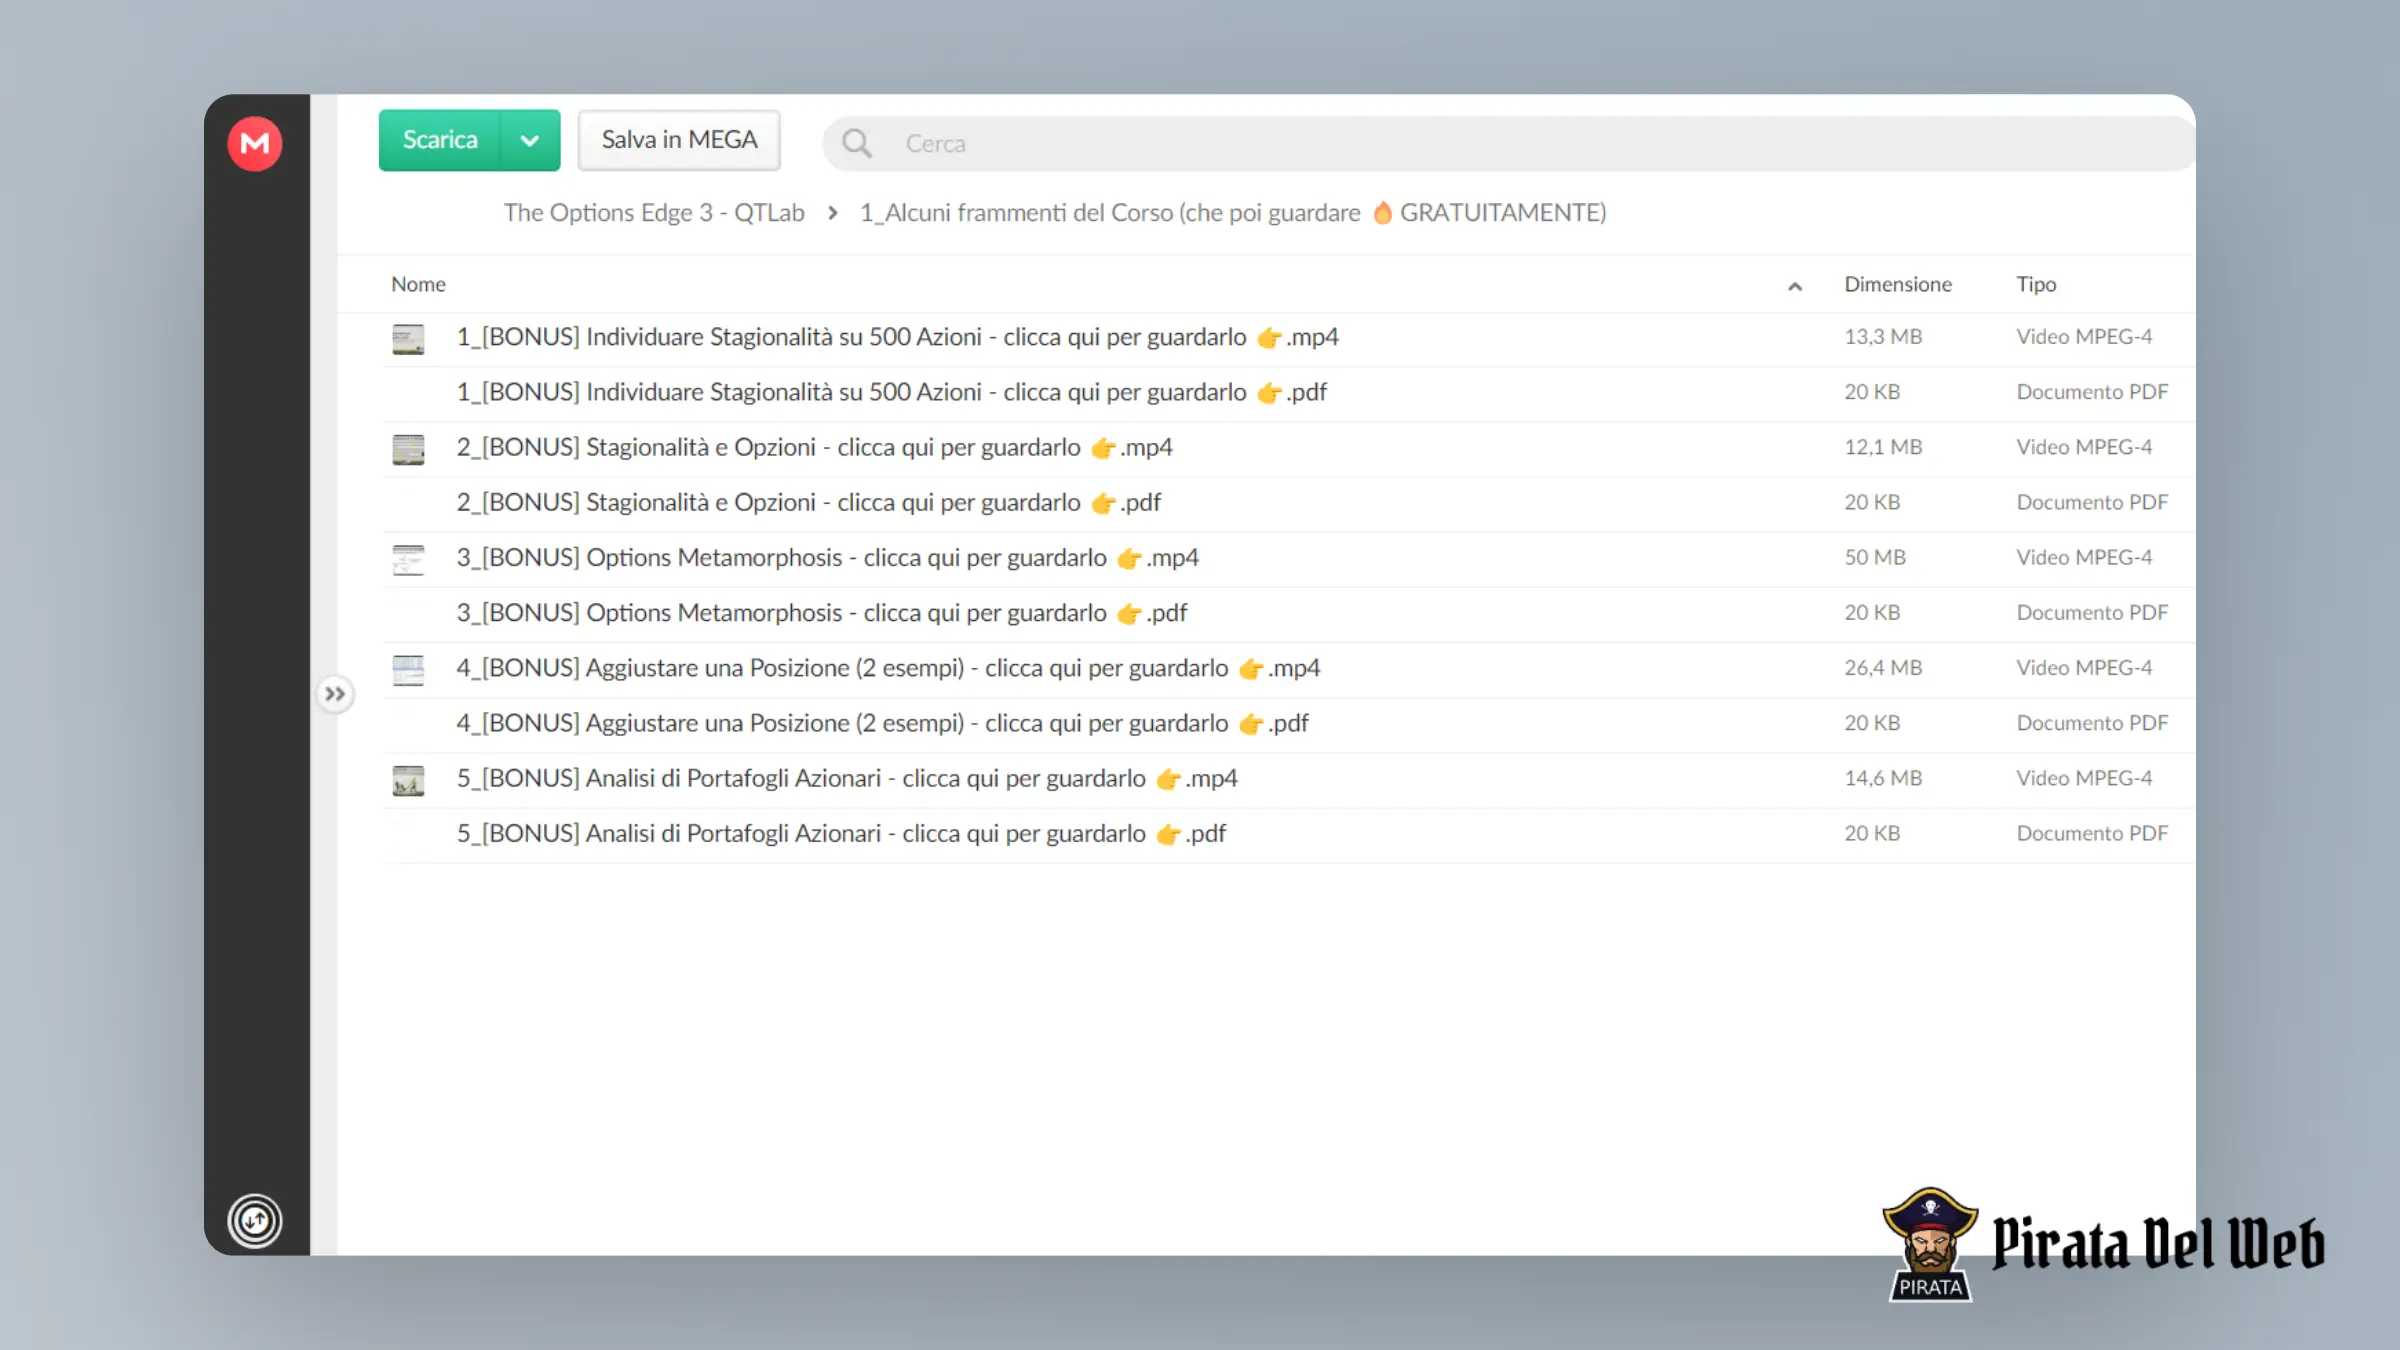Open the Scarica dropdown arrow
2400x1350 pixels.
(x=530, y=140)
